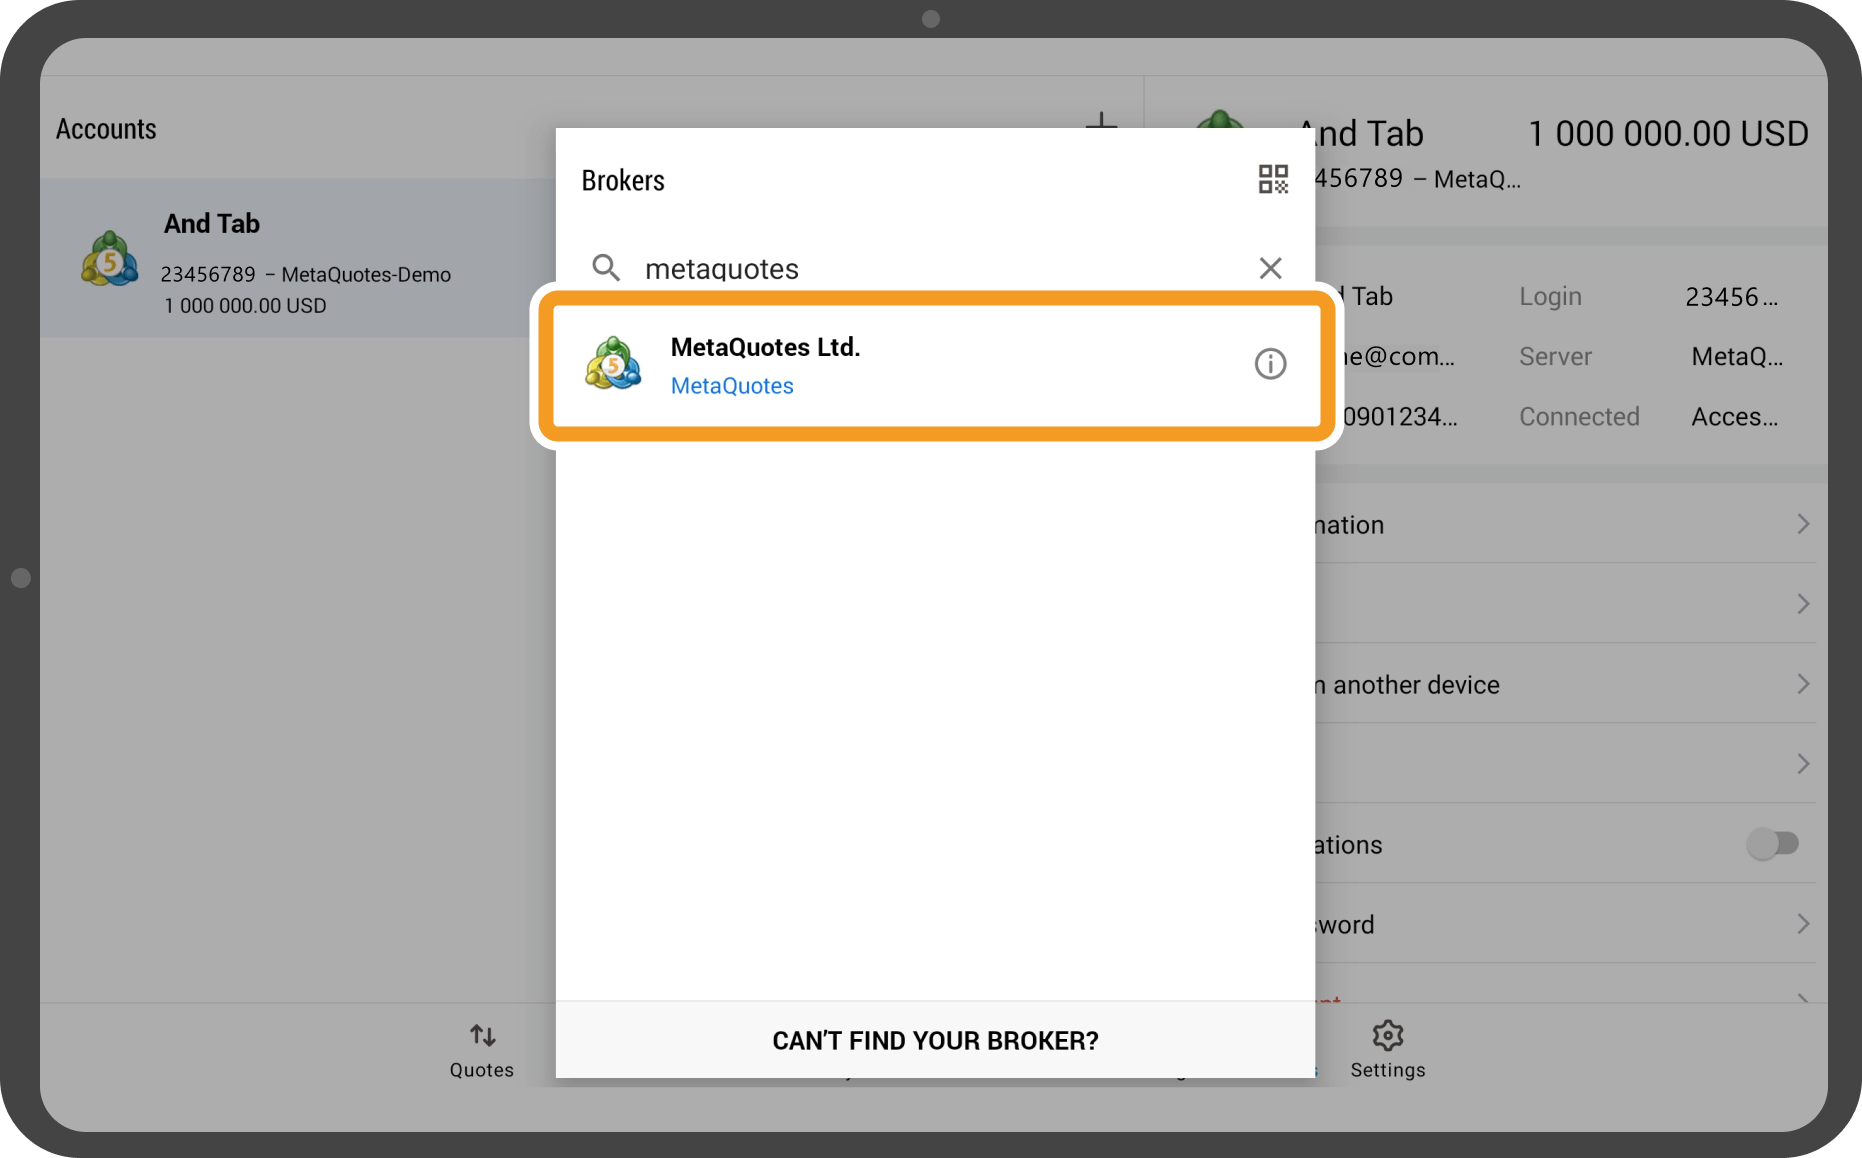Click the account MetaTrader 5 icon
1862x1158 pixels.
tap(109, 258)
